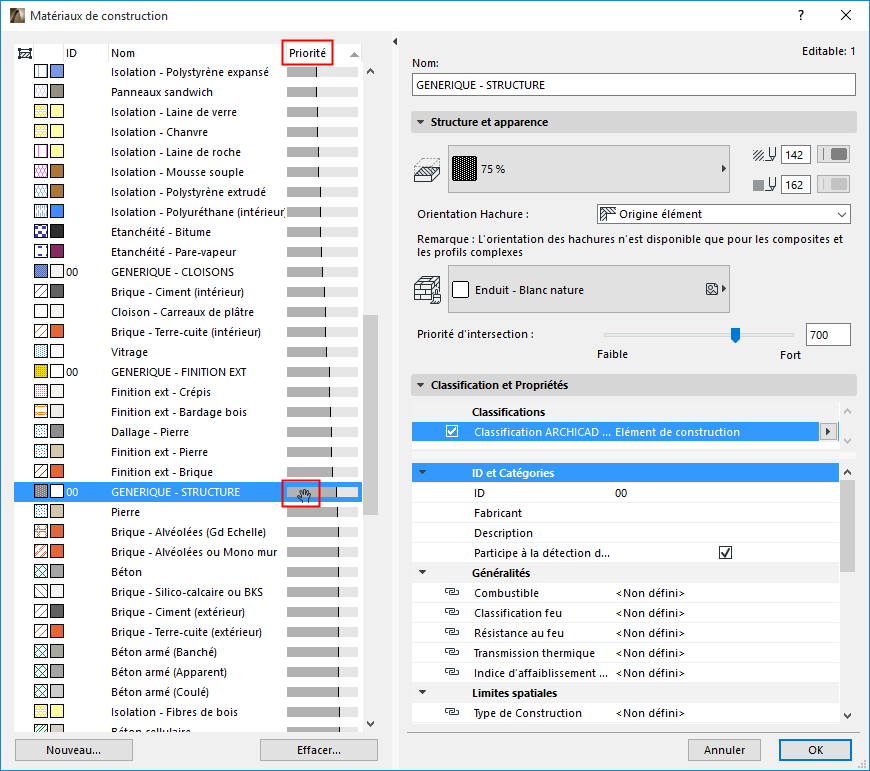Select Dallage - Pierre in the list

pos(188,432)
